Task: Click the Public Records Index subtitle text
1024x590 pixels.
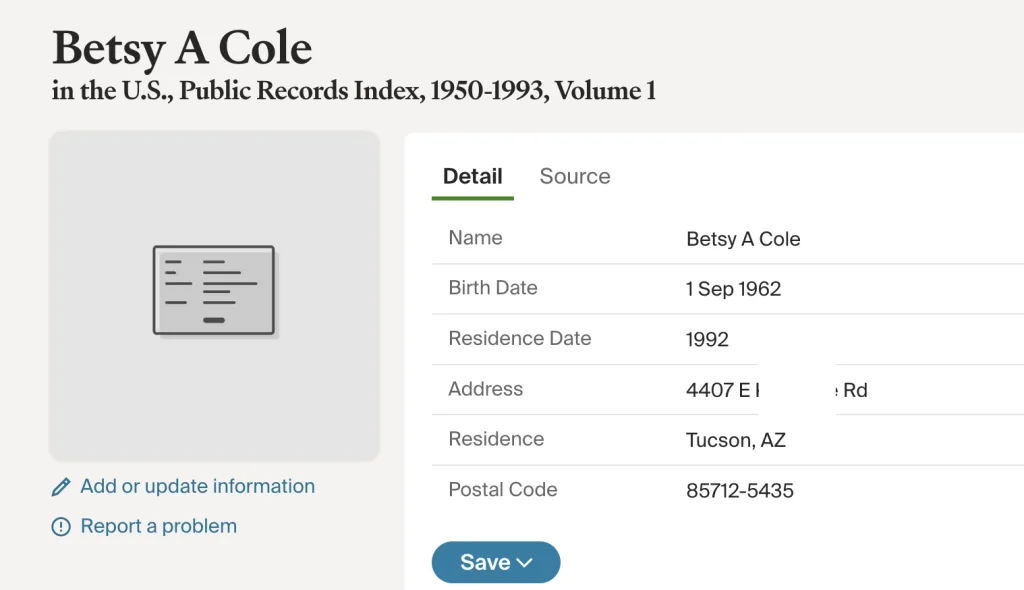Action: click(353, 91)
